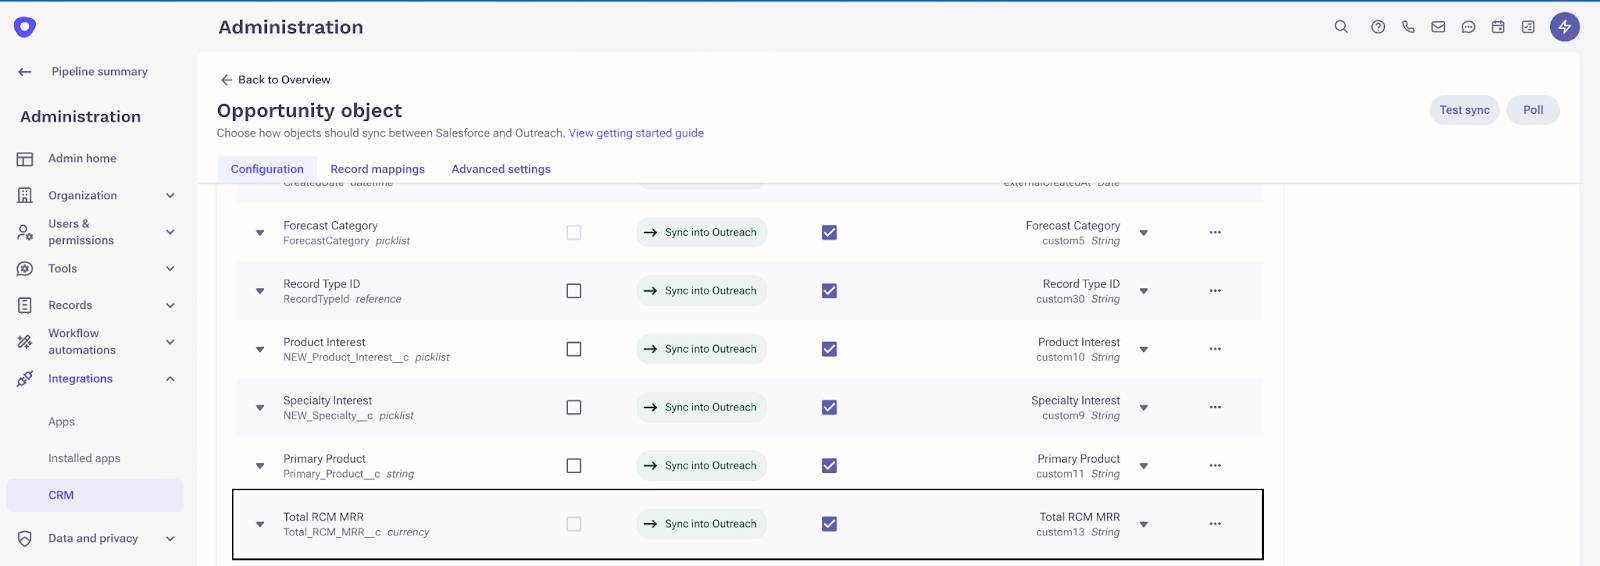The width and height of the screenshot is (1600, 566).
Task: Open Outreach field dropdown for Record Type ID
Action: click(x=1144, y=292)
